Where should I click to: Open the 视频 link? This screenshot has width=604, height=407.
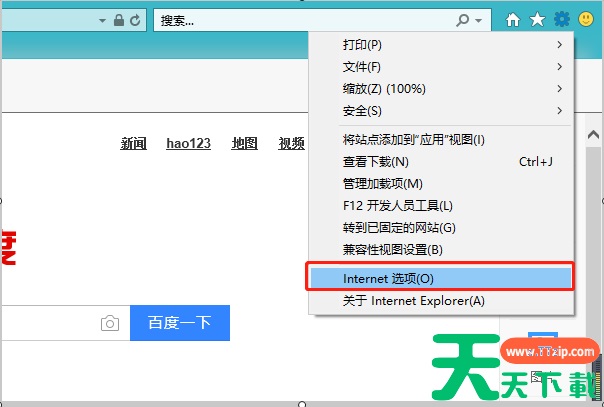292,143
